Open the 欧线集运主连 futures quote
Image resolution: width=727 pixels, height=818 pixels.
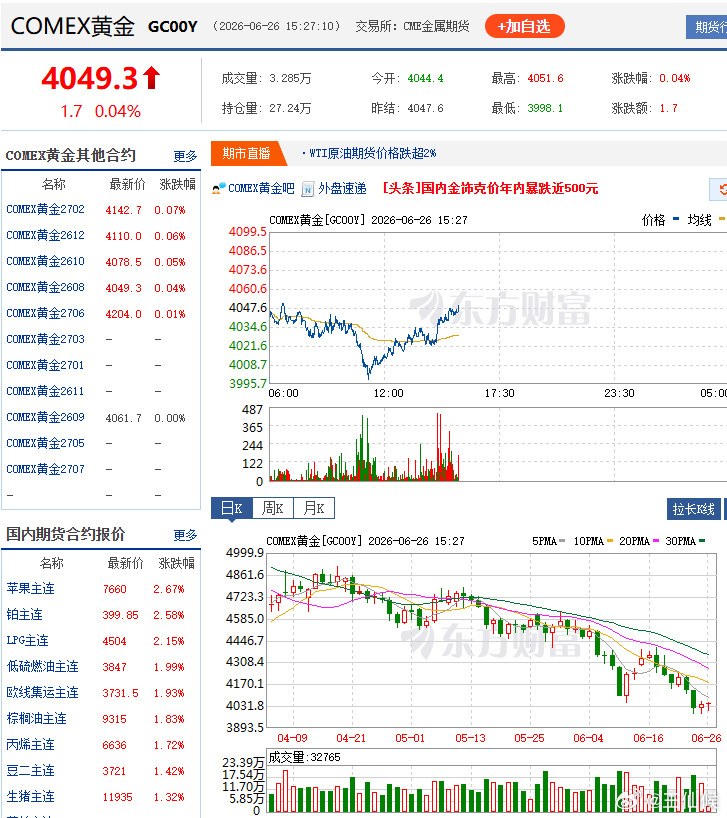(42, 693)
